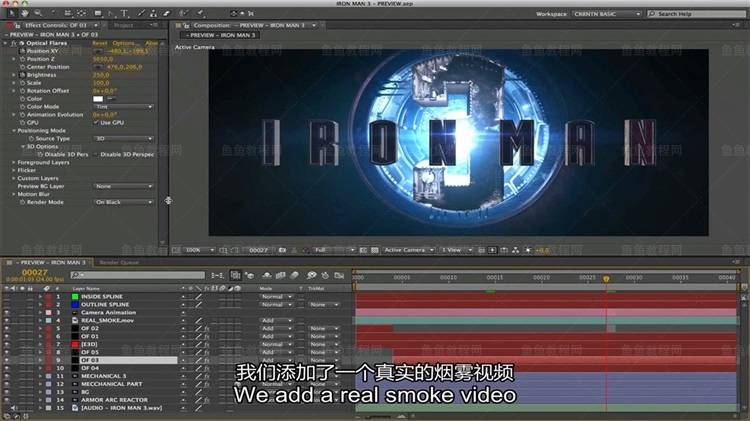Expand the Custom Layers group
750x421 pixels.
tap(14, 178)
